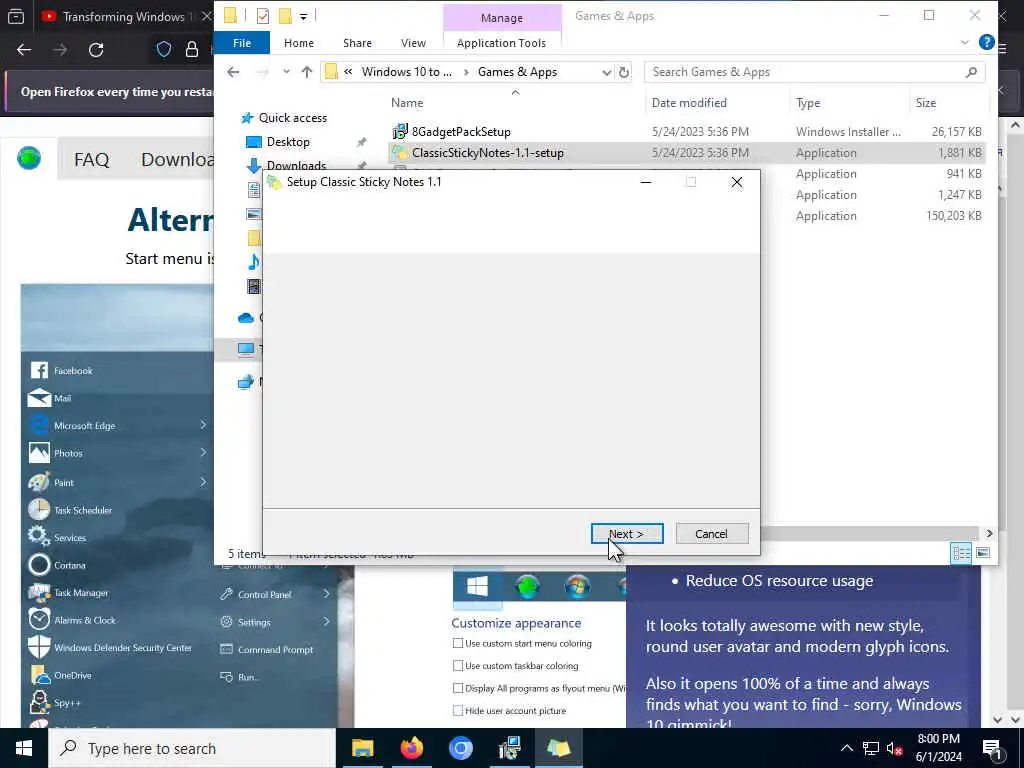Click the network tray icon
Screen dimensions: 1024x768
coord(871,748)
